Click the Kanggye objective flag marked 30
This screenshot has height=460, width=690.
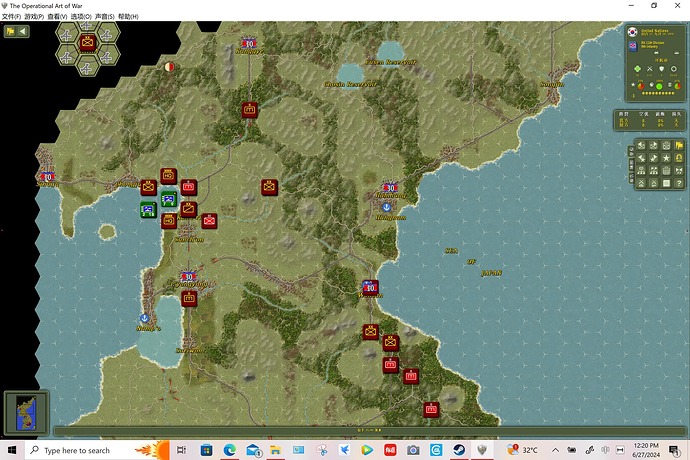[x=249, y=43]
